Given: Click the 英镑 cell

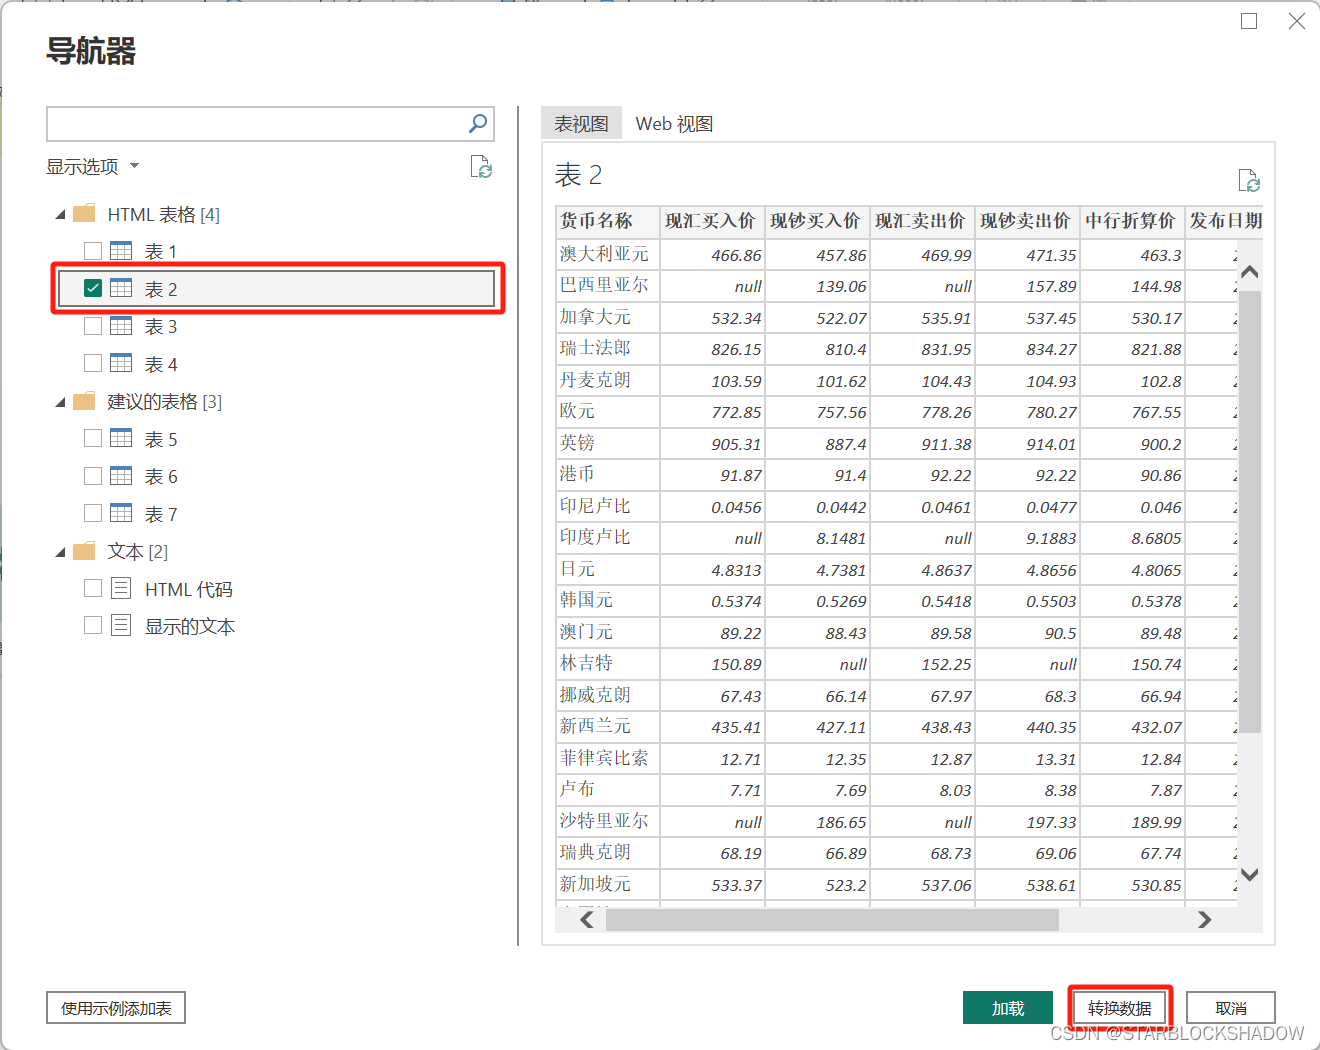Looking at the screenshot, I should pyautogui.click(x=607, y=443).
